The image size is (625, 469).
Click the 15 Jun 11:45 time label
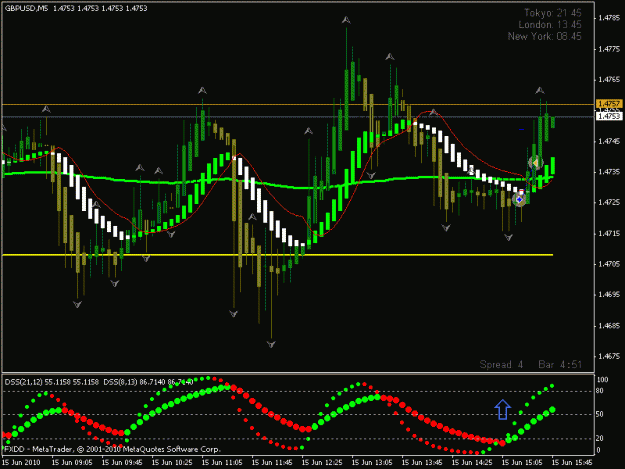point(272,462)
